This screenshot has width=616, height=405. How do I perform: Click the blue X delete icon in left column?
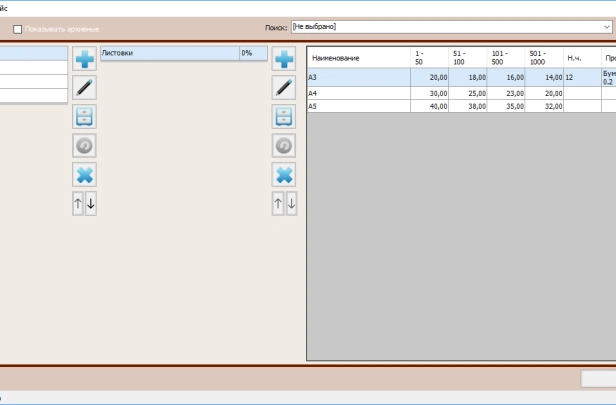pos(85,175)
